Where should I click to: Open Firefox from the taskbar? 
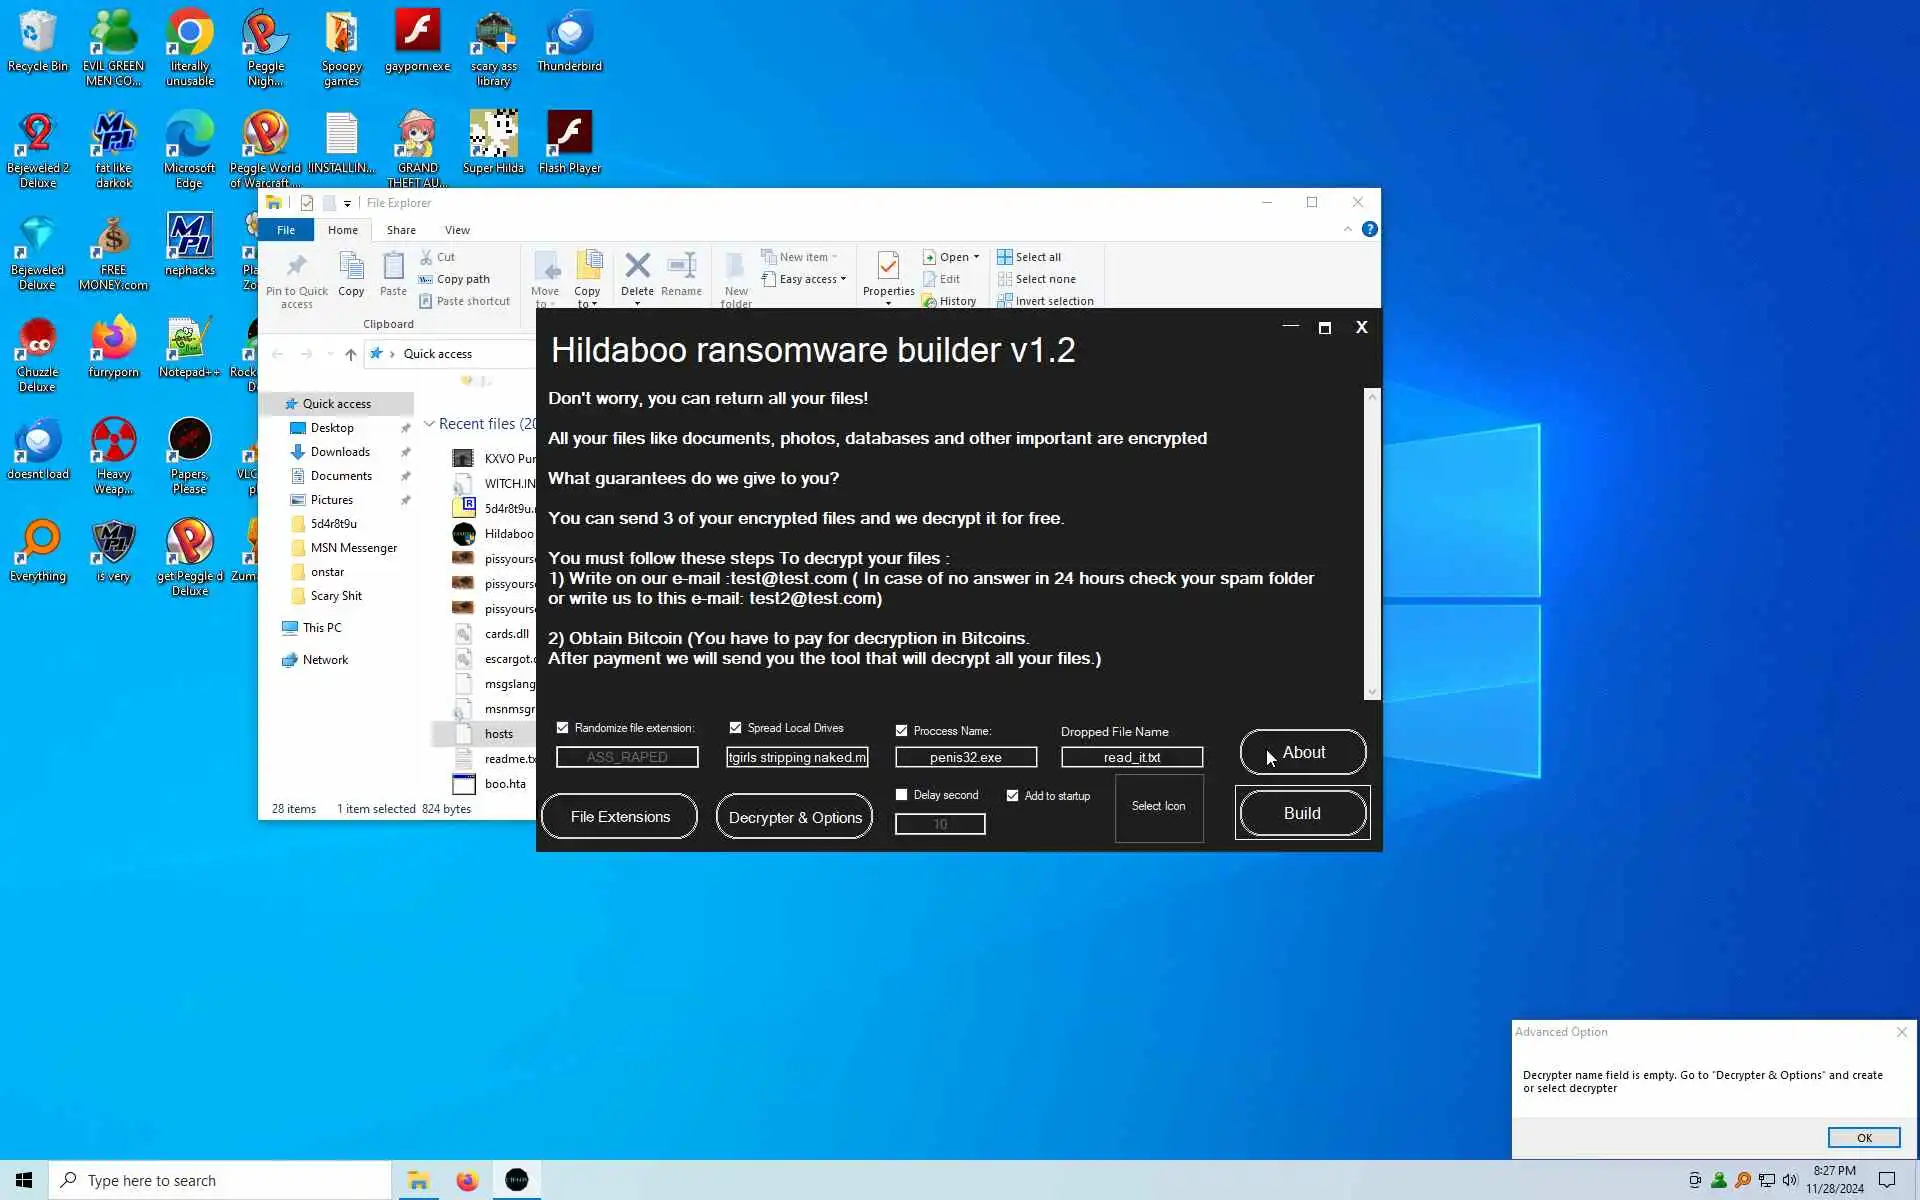click(x=467, y=1180)
